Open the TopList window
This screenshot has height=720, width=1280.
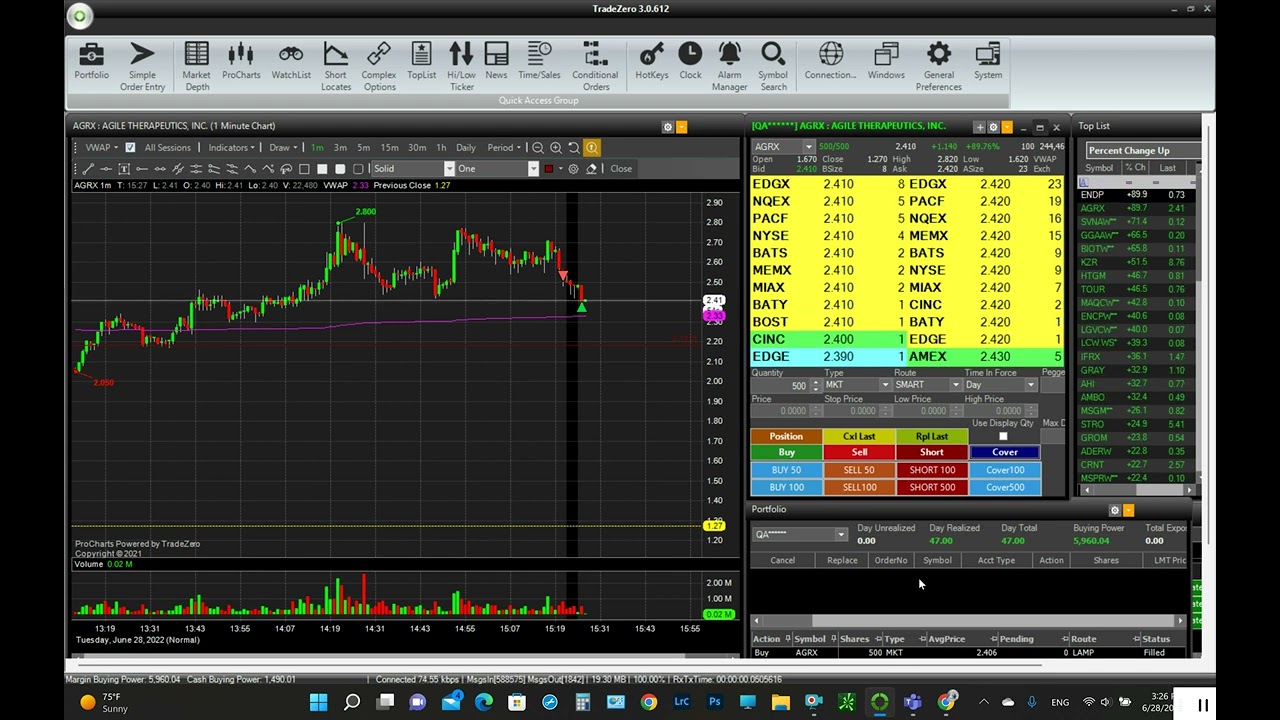421,62
